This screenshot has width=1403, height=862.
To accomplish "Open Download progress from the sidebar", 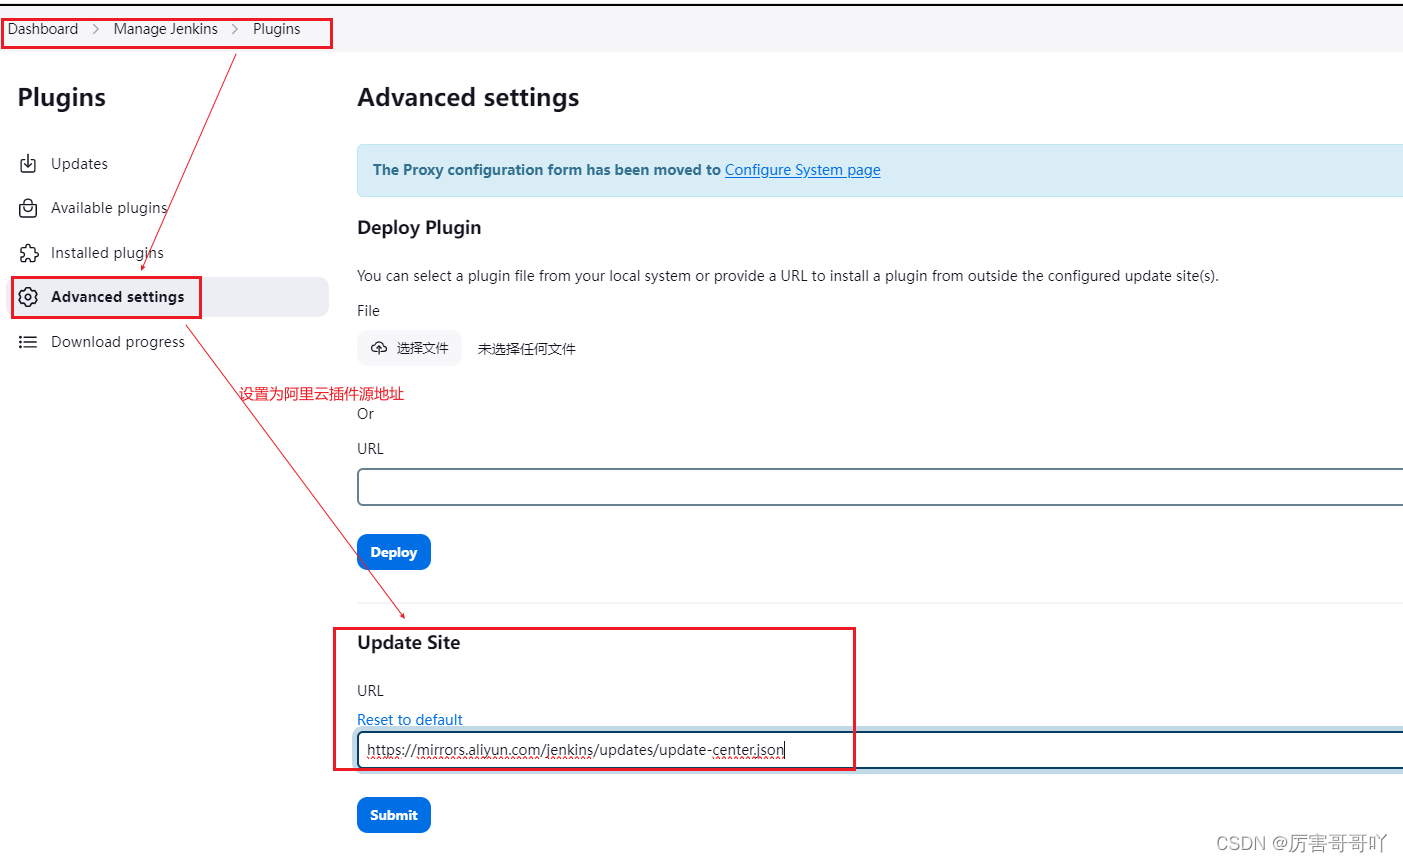I will coord(117,341).
